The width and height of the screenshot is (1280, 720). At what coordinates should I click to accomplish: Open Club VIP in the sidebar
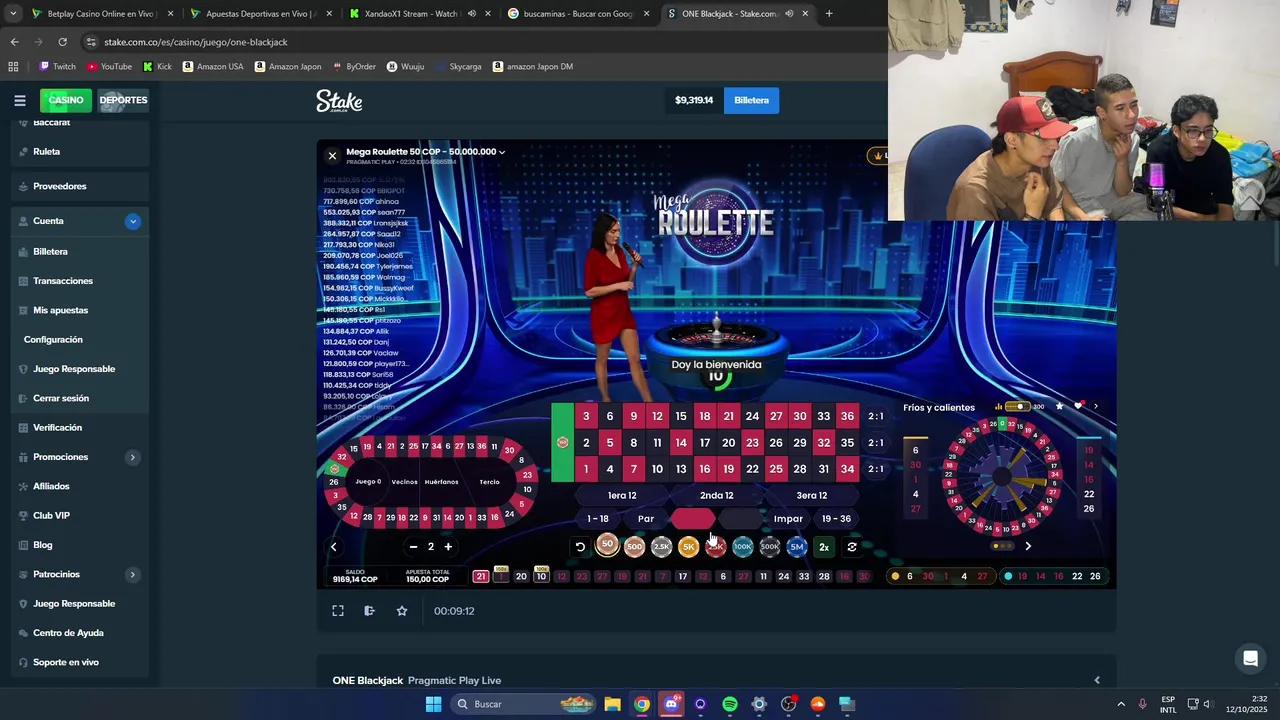click(51, 516)
